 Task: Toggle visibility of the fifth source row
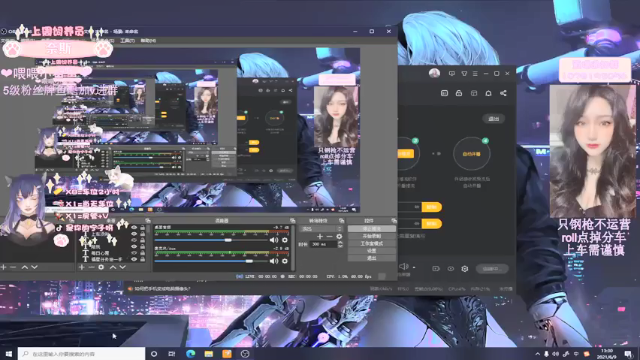tap(134, 253)
